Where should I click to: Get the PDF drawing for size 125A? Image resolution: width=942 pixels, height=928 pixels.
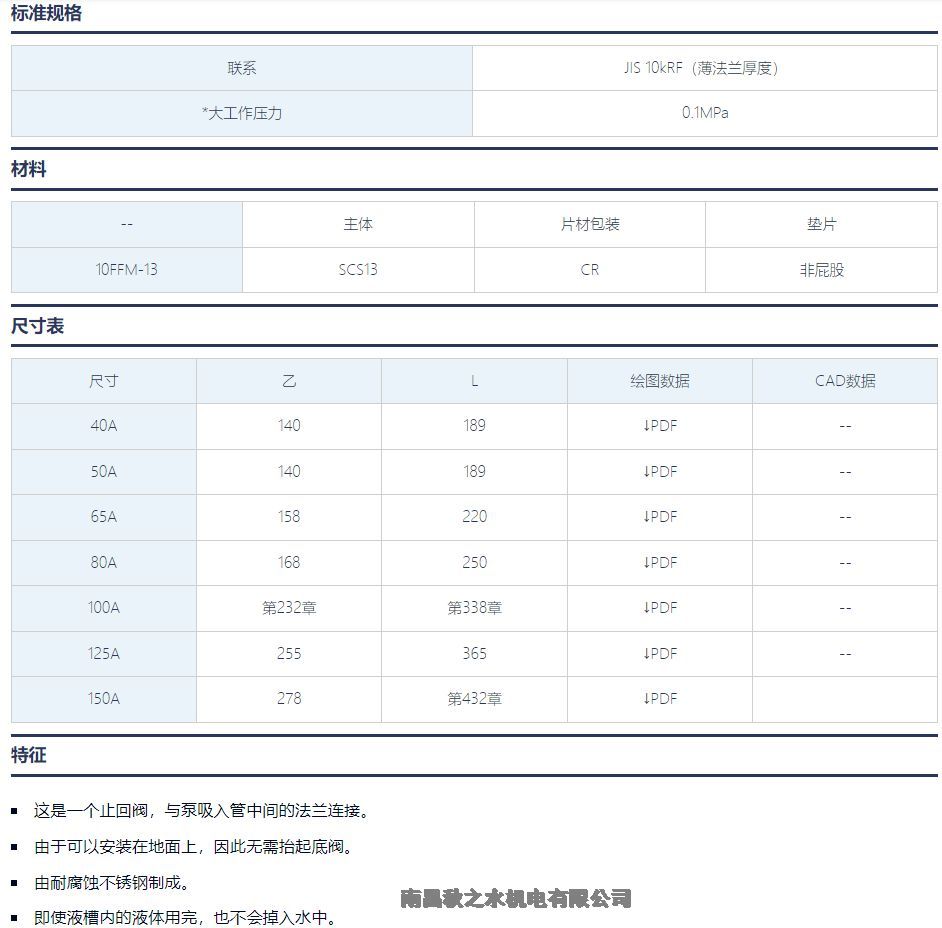pos(659,653)
